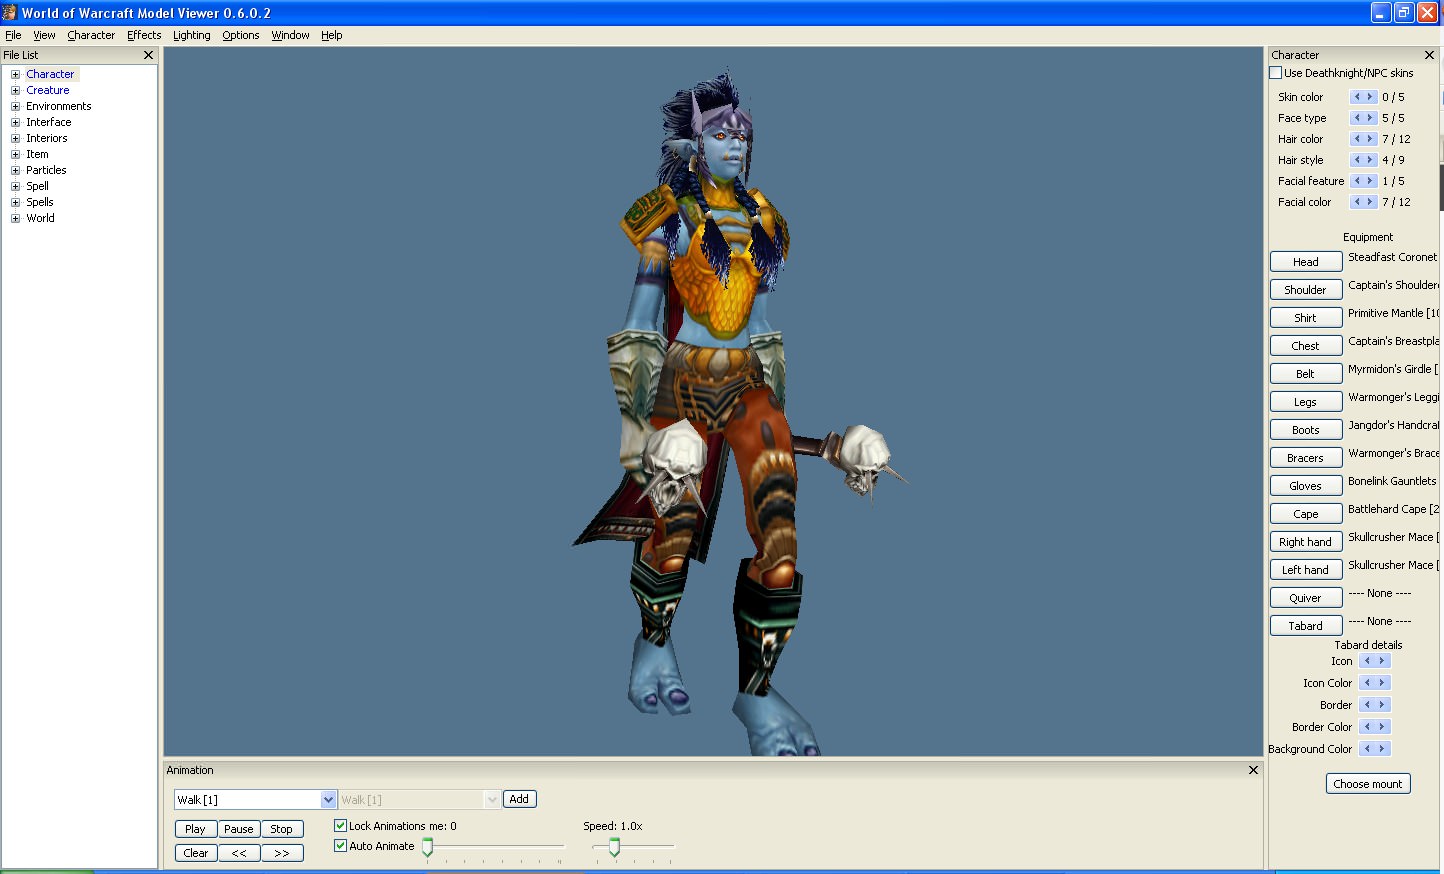
Task: Previous tabard Border Color arrow
Action: 1367,727
